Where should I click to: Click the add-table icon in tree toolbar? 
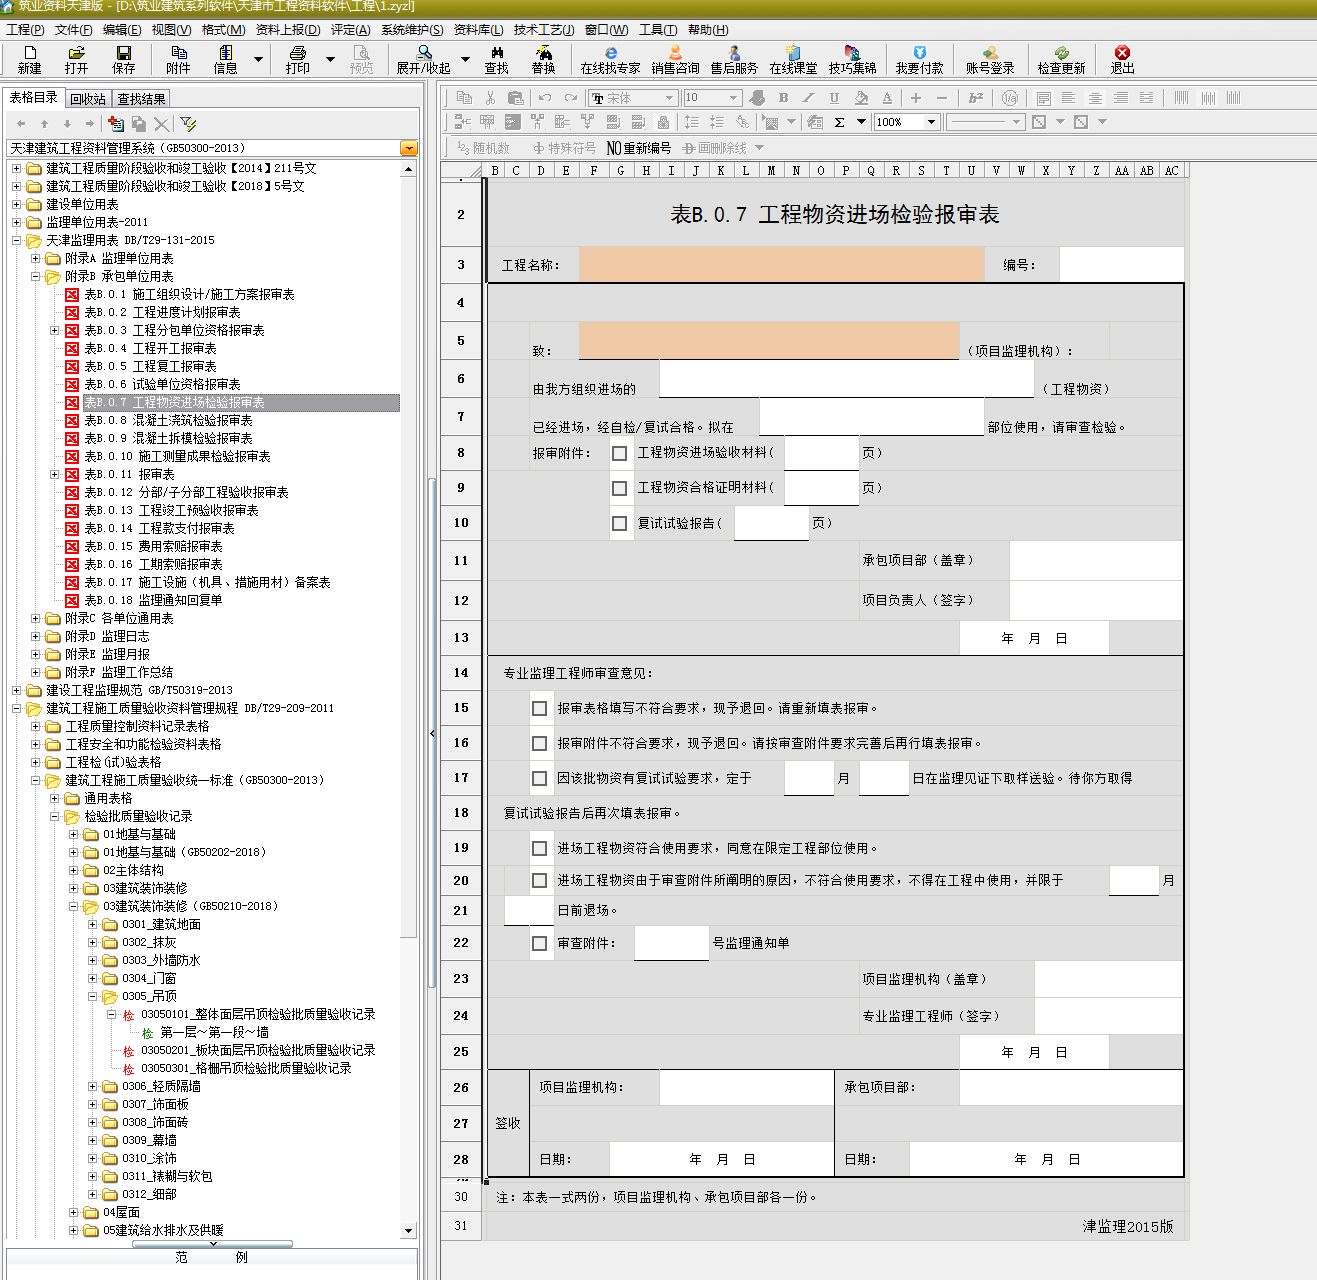click(x=116, y=123)
